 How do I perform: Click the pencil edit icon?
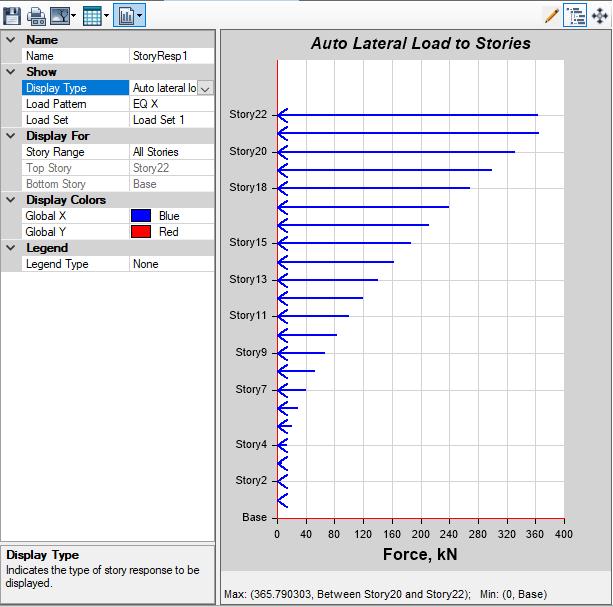coord(551,16)
